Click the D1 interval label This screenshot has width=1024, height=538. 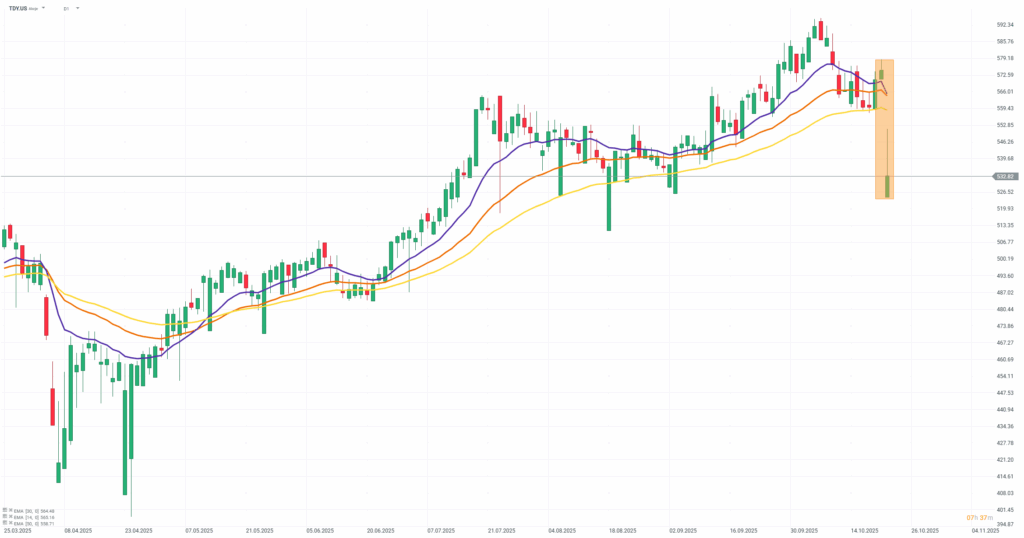pyautogui.click(x=66, y=8)
